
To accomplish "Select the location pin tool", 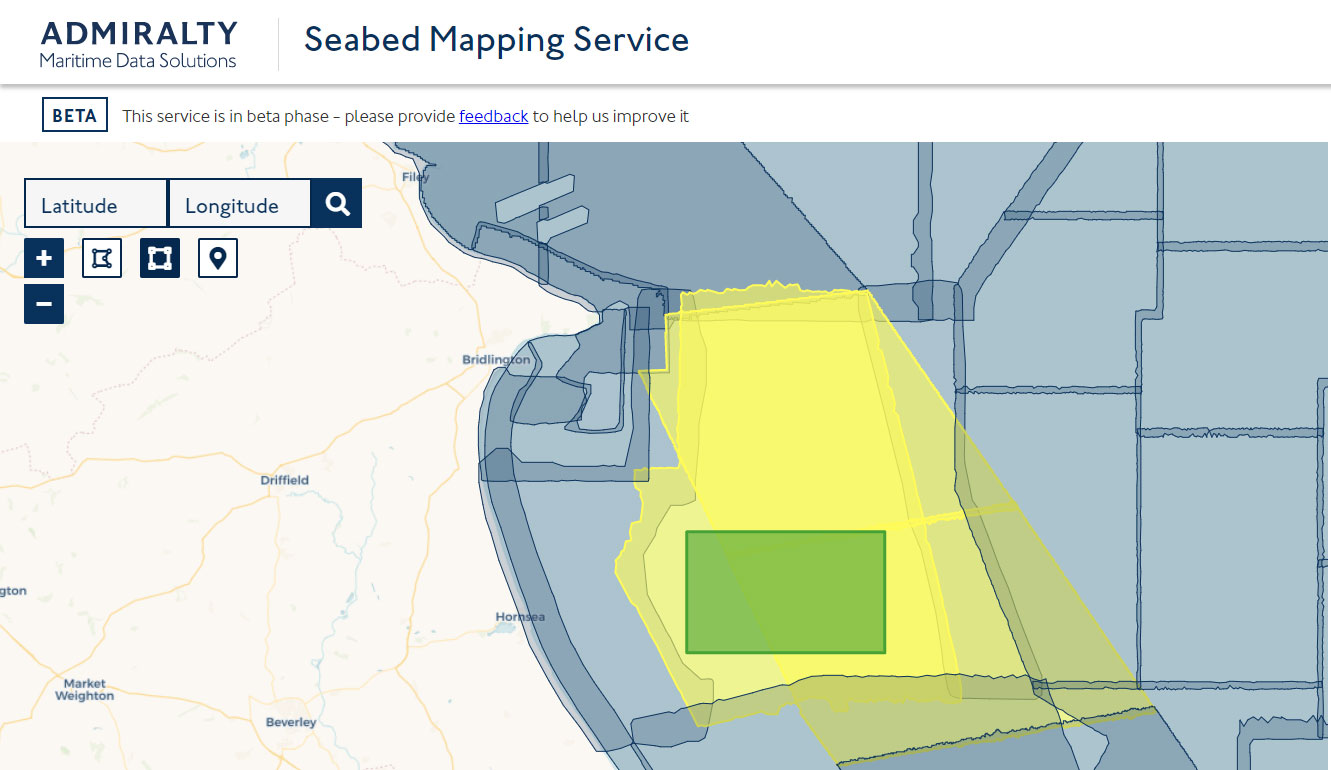I will (217, 257).
